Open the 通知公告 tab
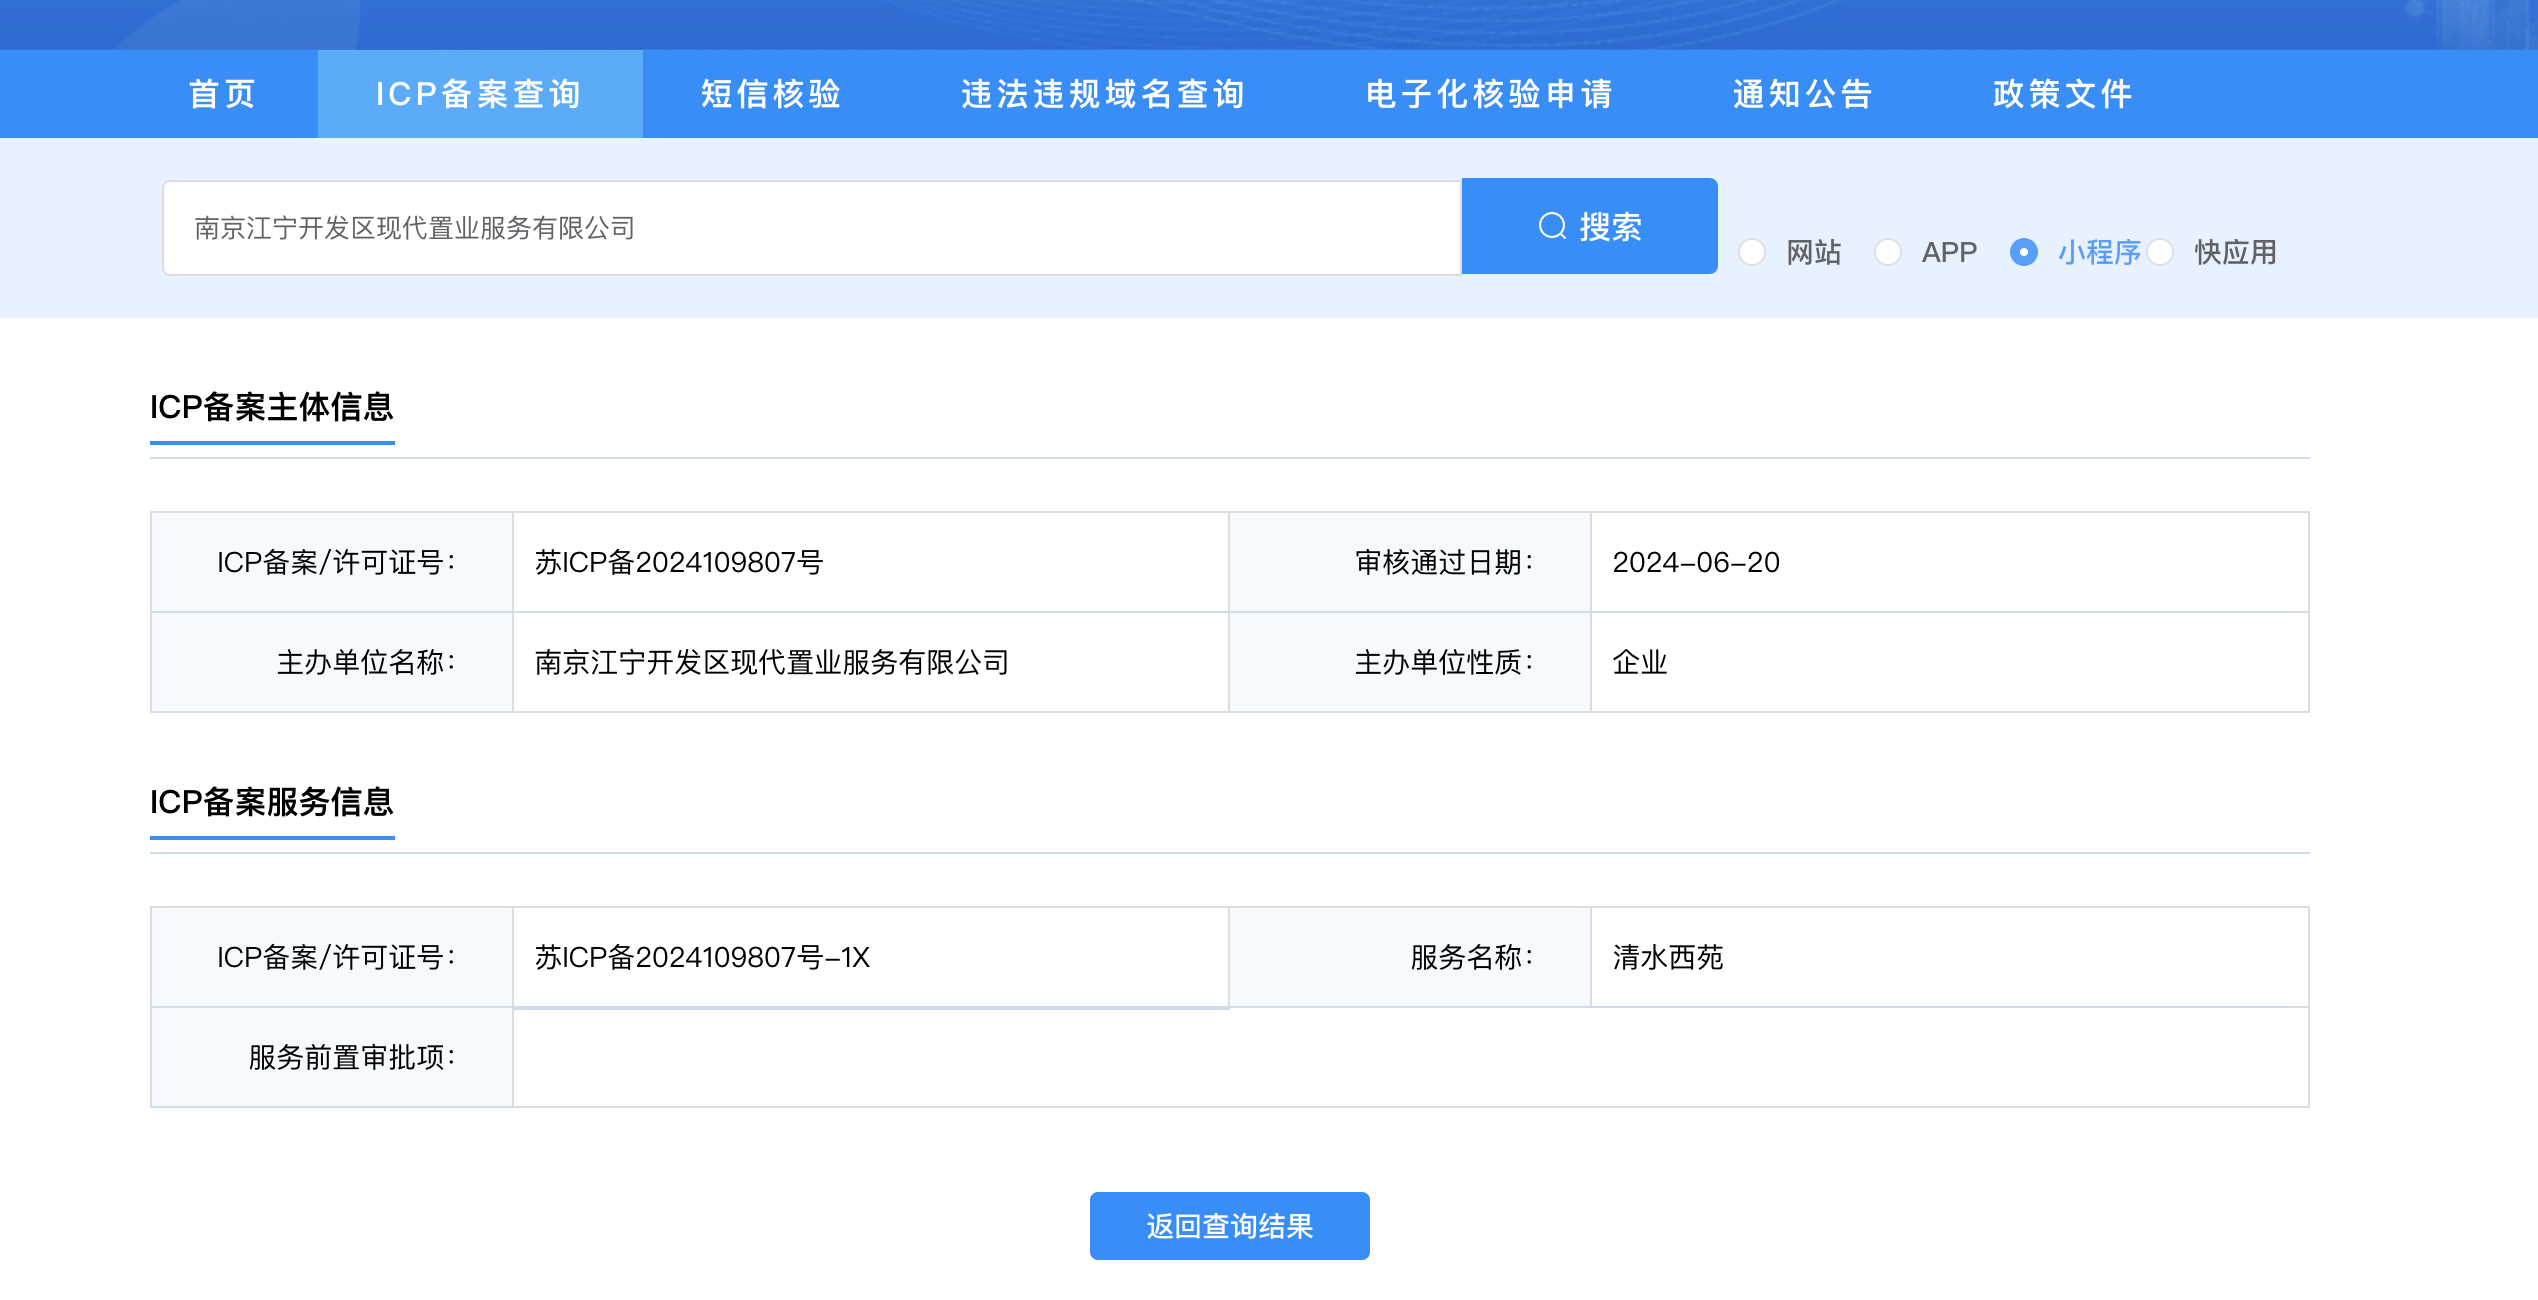2538x1300 pixels. click(x=1803, y=94)
